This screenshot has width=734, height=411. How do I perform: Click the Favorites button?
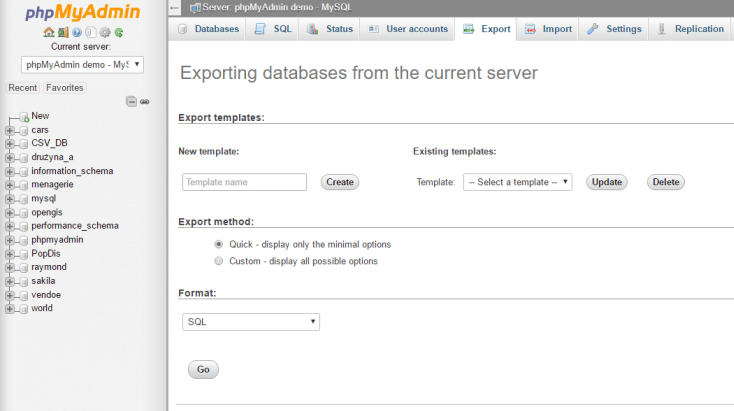click(65, 88)
